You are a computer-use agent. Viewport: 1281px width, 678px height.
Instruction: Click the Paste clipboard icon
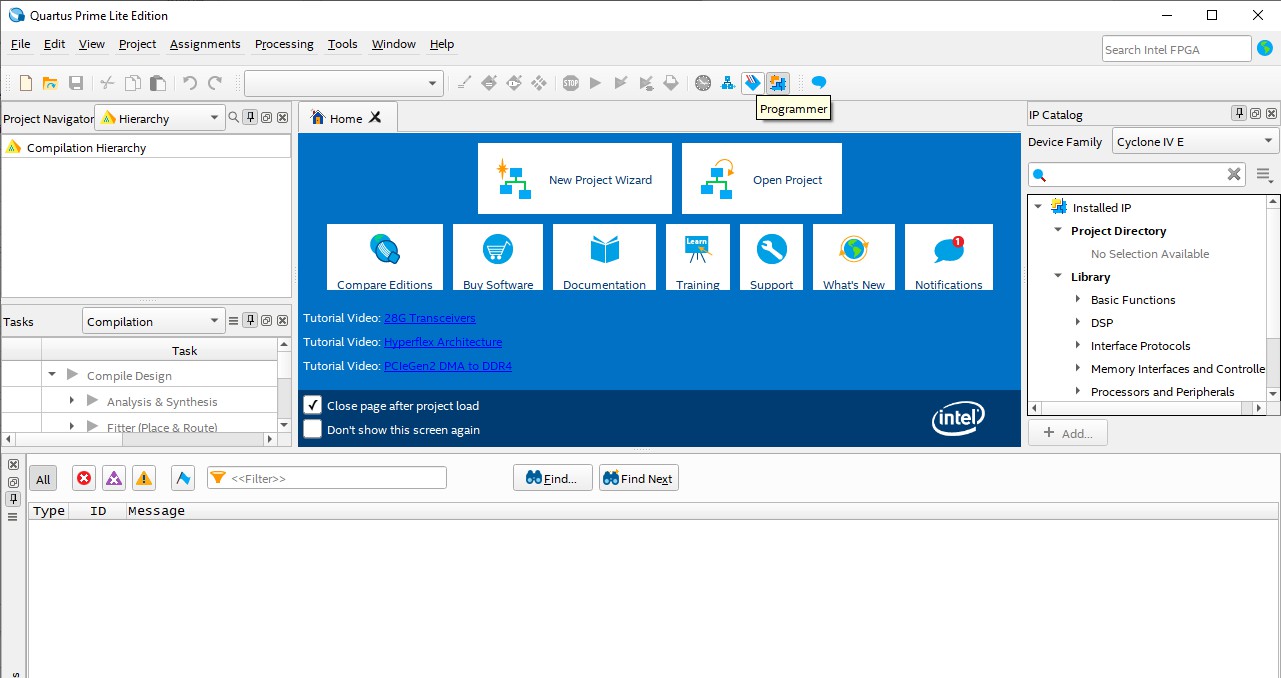coord(157,83)
